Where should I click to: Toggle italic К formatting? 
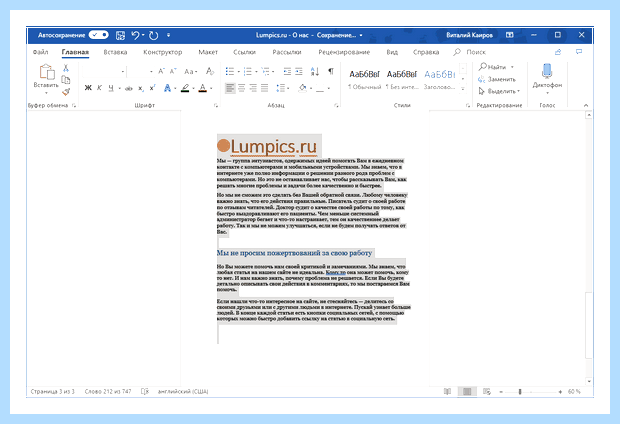(x=99, y=88)
